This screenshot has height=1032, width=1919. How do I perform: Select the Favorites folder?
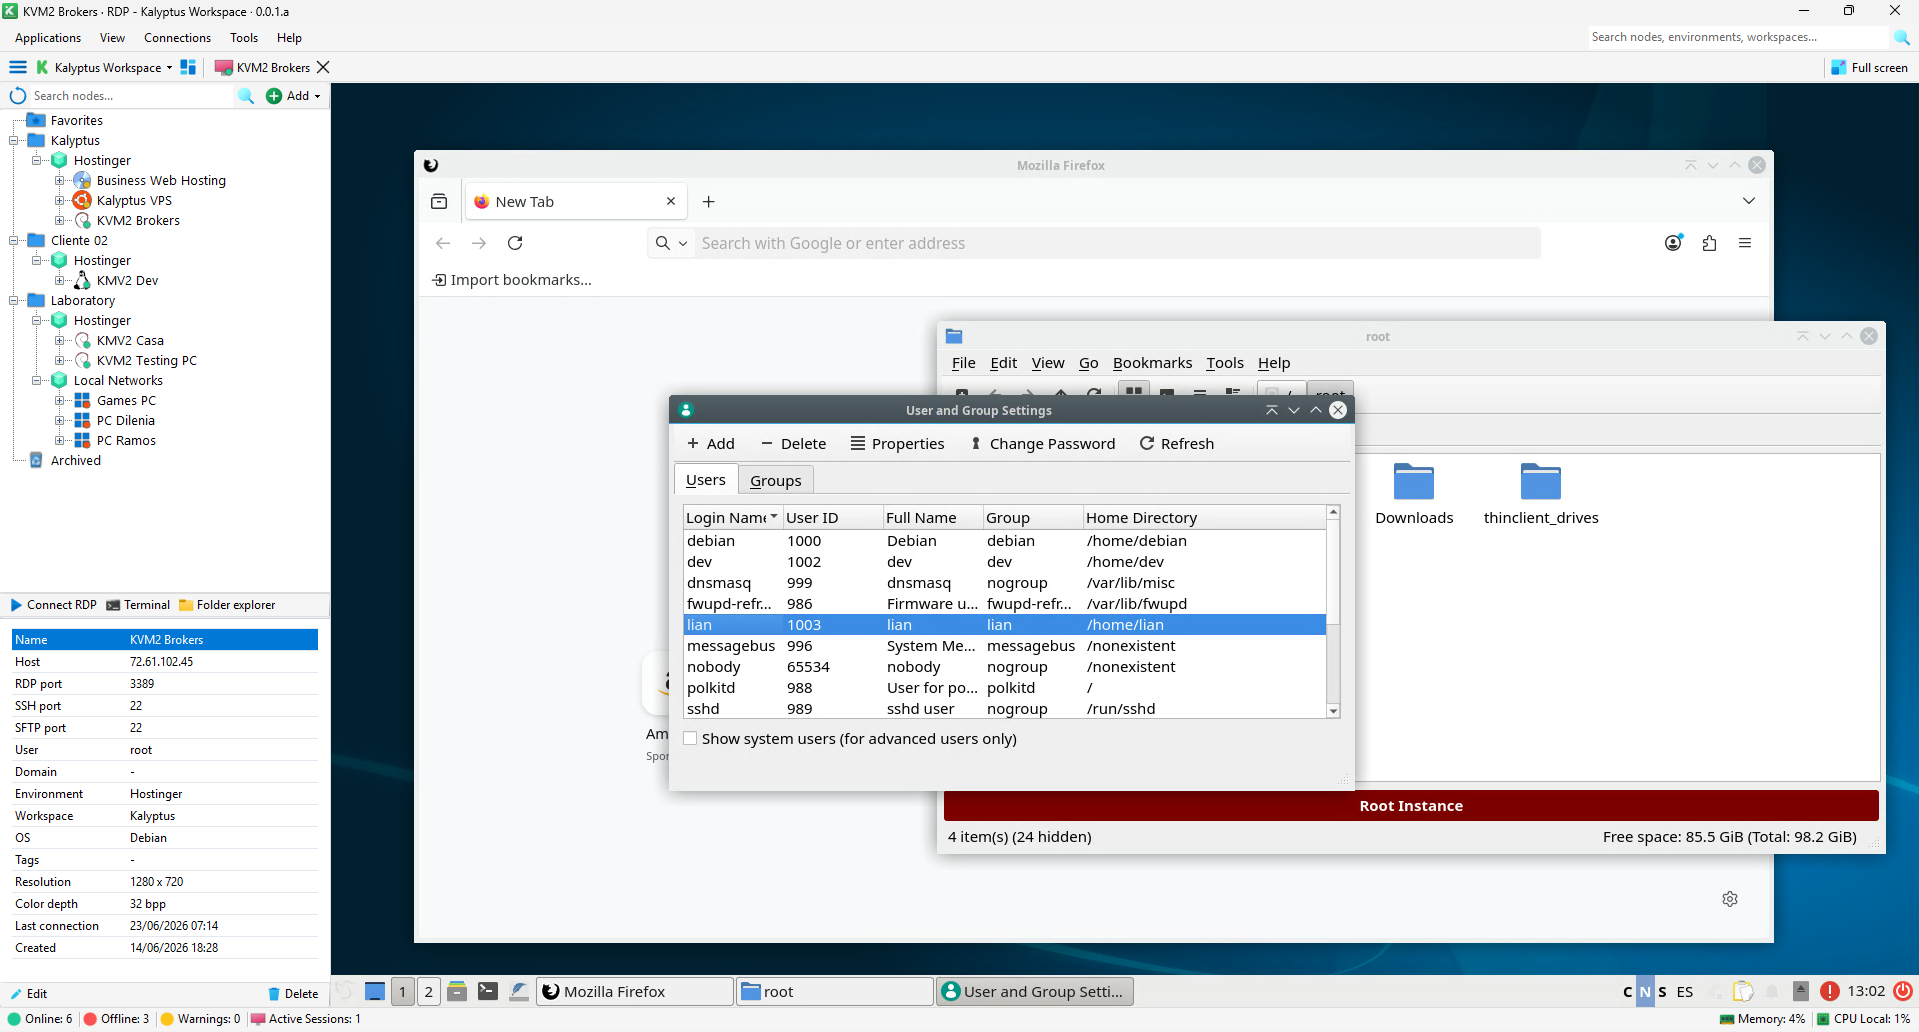tap(76, 120)
